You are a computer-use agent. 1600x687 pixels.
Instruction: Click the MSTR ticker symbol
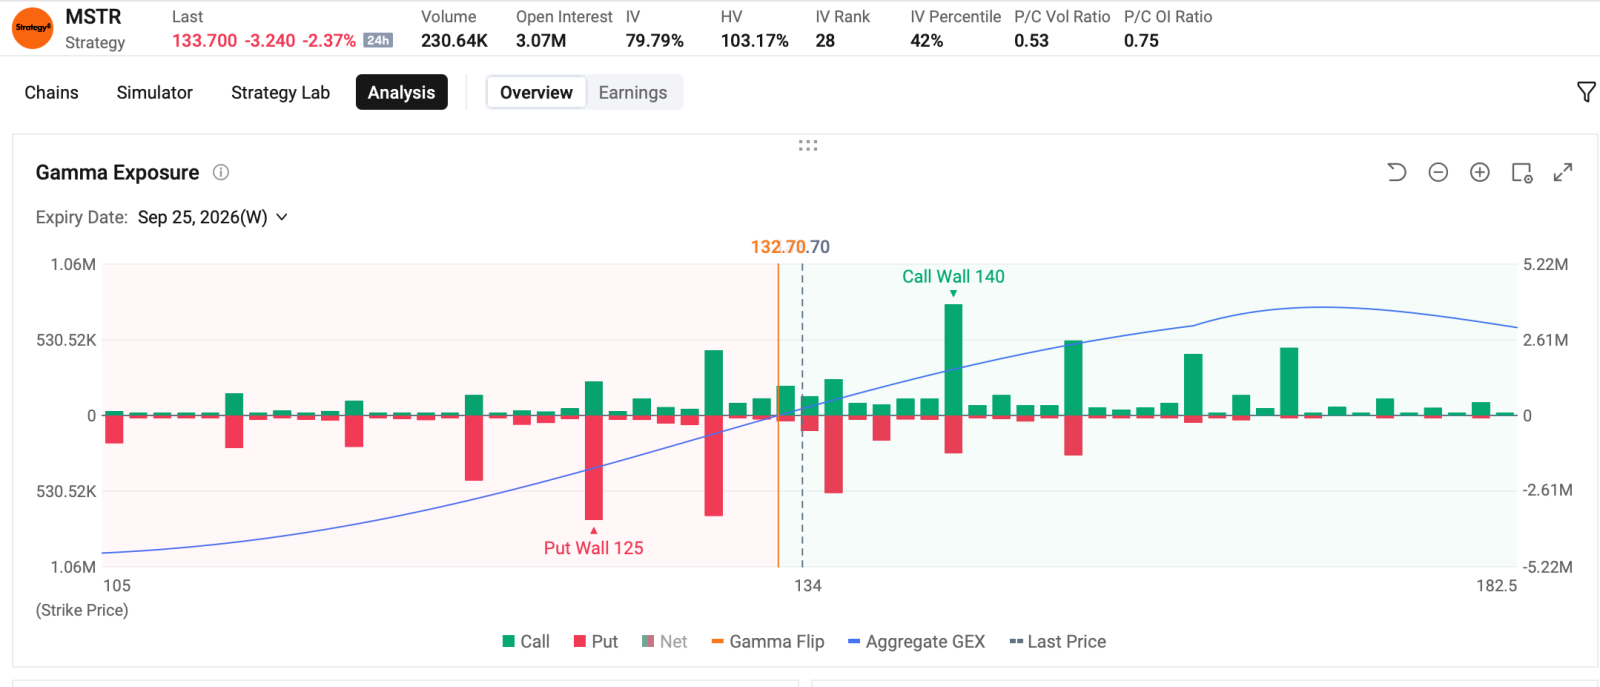click(93, 17)
